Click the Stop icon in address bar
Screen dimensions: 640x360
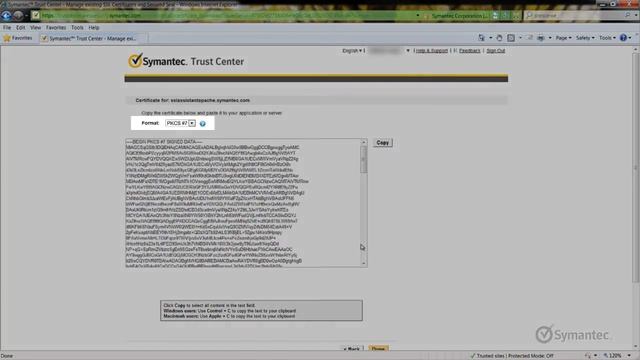coord(516,16)
